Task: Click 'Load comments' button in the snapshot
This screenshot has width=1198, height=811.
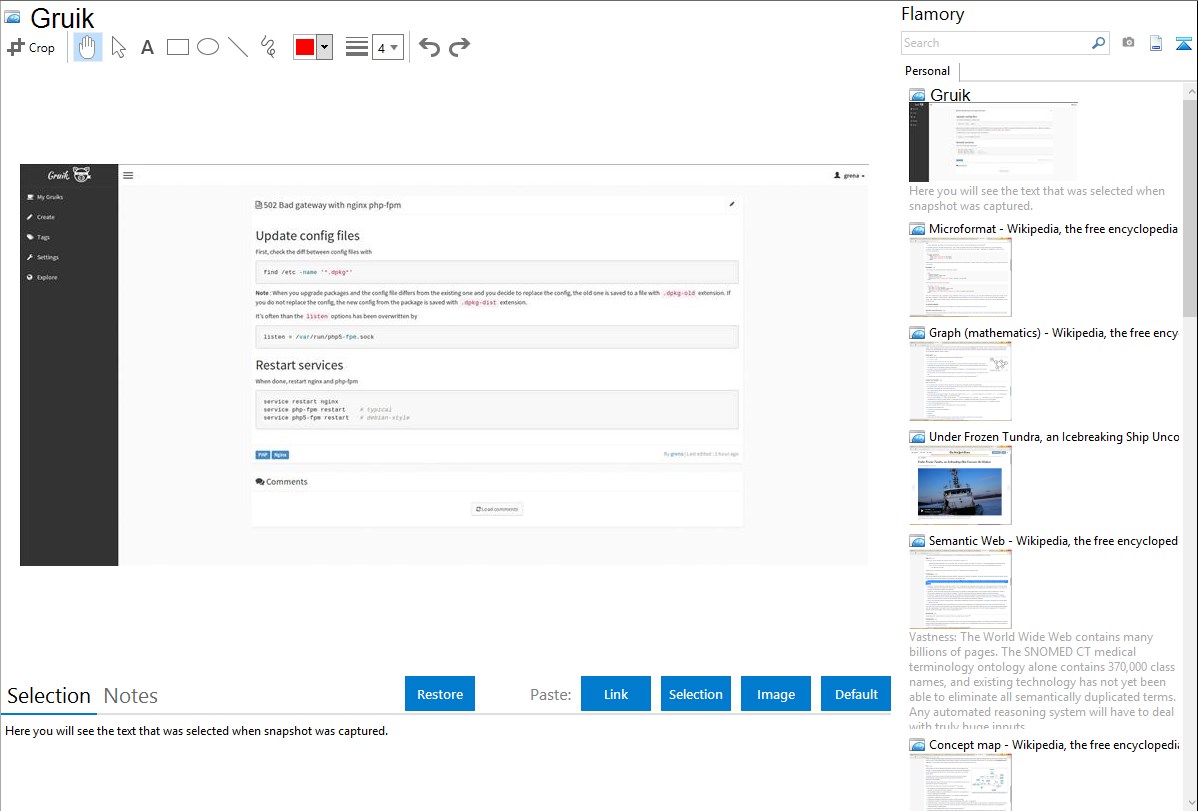Action: [497, 509]
